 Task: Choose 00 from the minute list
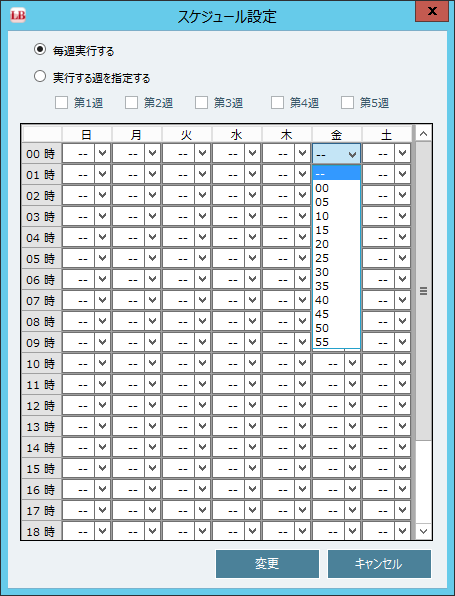(336, 188)
